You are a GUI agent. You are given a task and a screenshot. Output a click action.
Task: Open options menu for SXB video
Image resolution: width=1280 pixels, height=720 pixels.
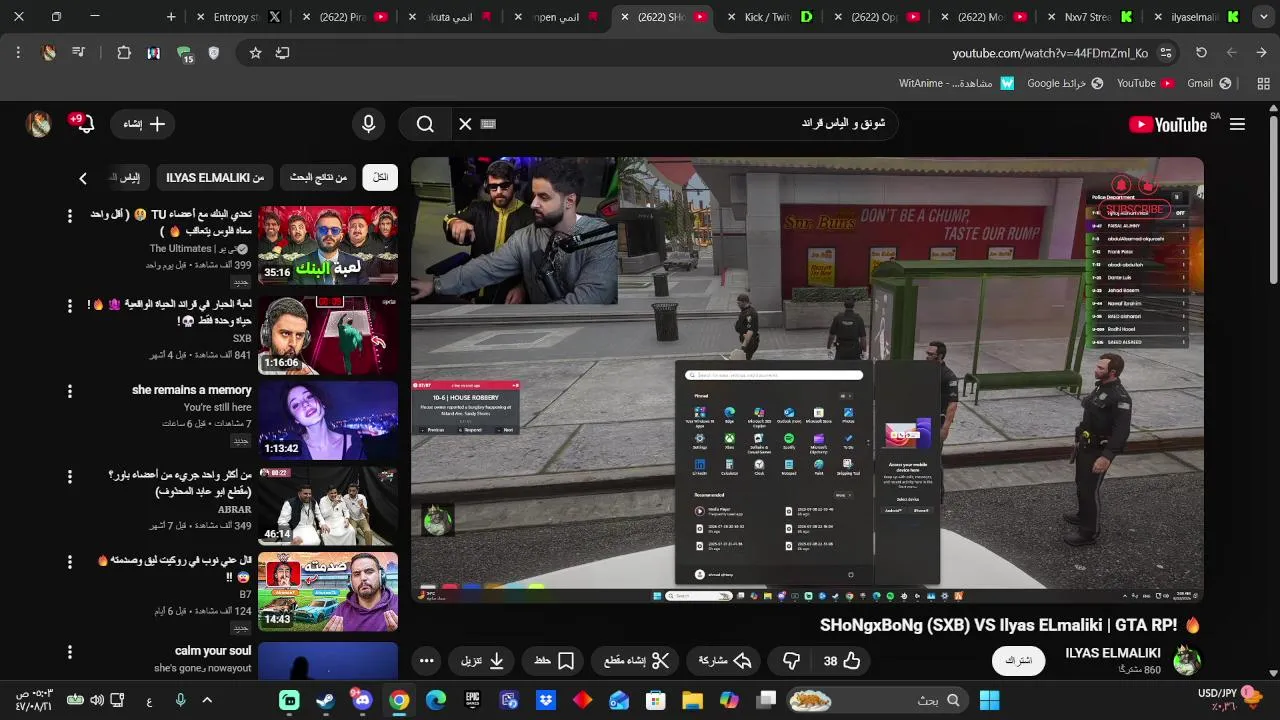pyautogui.click(x=70, y=305)
